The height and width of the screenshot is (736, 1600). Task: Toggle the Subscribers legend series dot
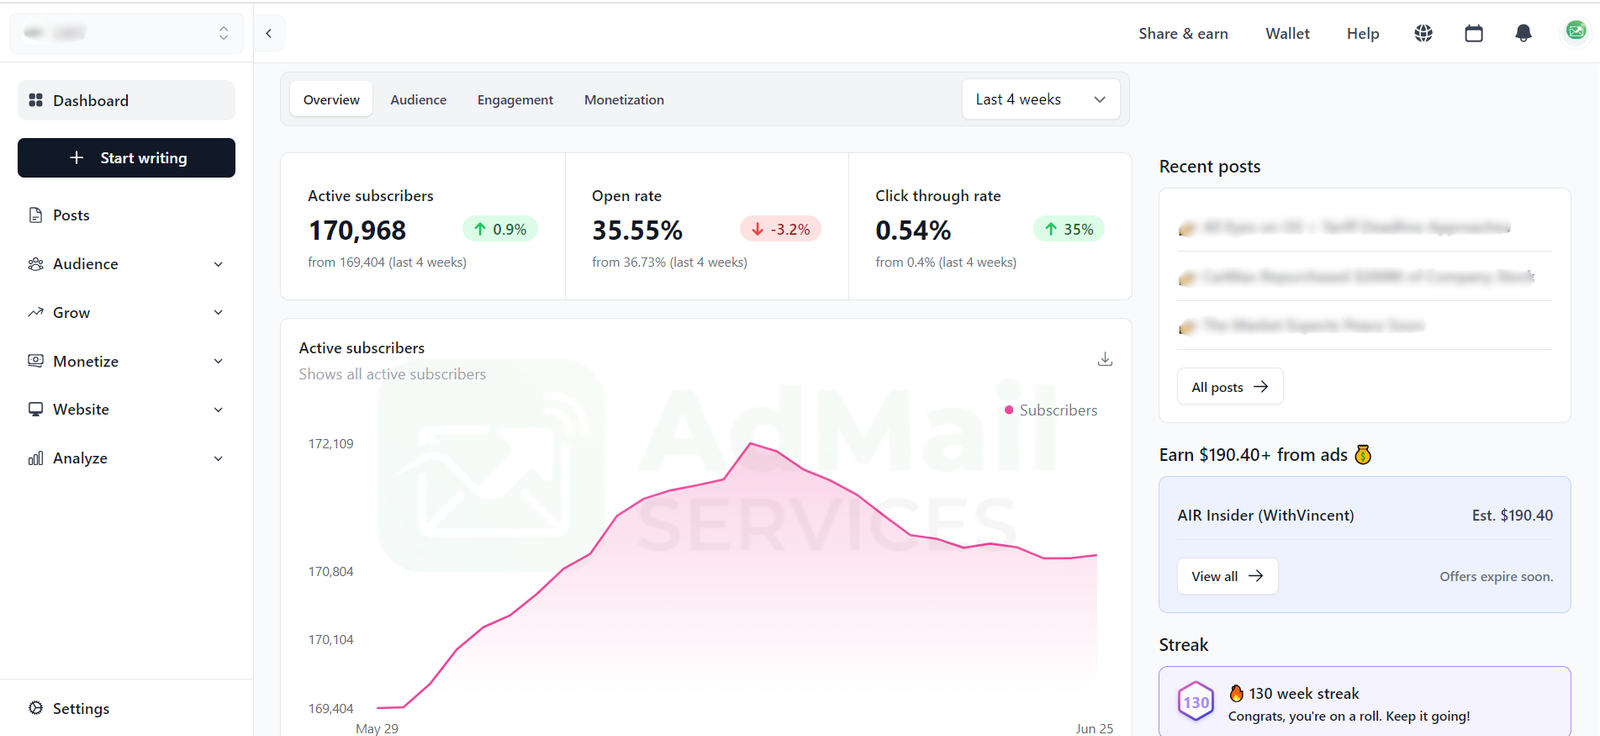coord(1009,410)
